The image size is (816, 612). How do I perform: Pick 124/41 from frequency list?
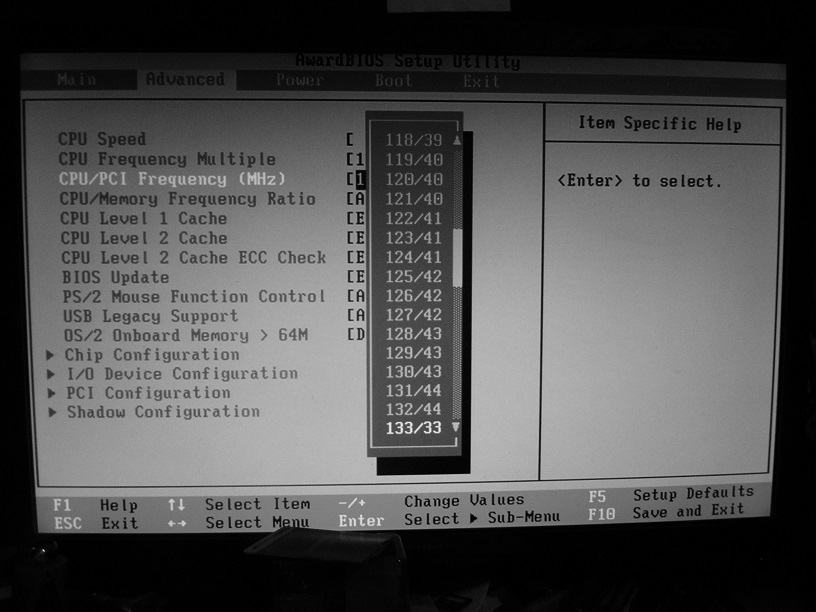click(x=414, y=257)
